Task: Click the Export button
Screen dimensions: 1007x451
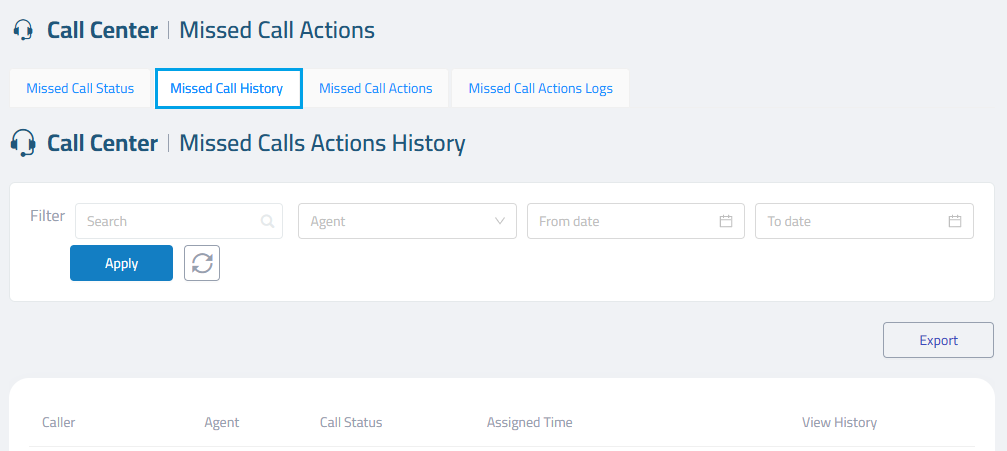Action: coord(938,340)
